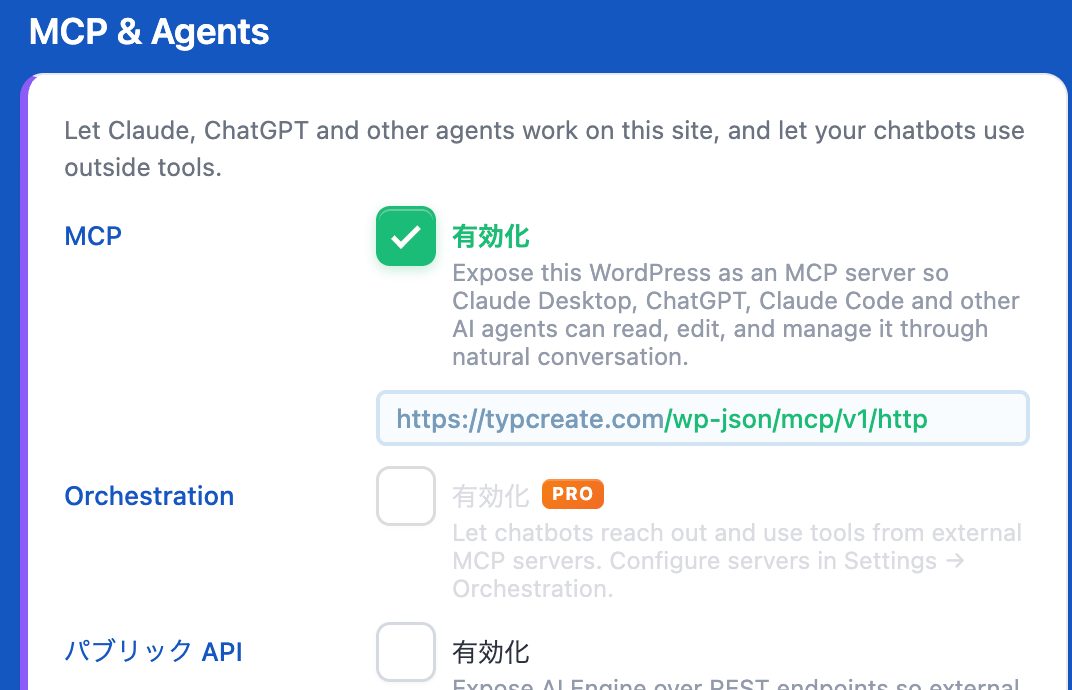
Task: Click the green 有効化 label for MCP
Action: click(x=490, y=237)
